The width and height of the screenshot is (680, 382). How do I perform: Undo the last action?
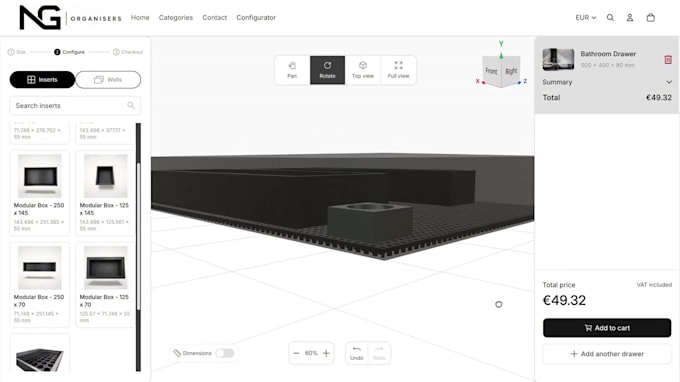point(356,353)
